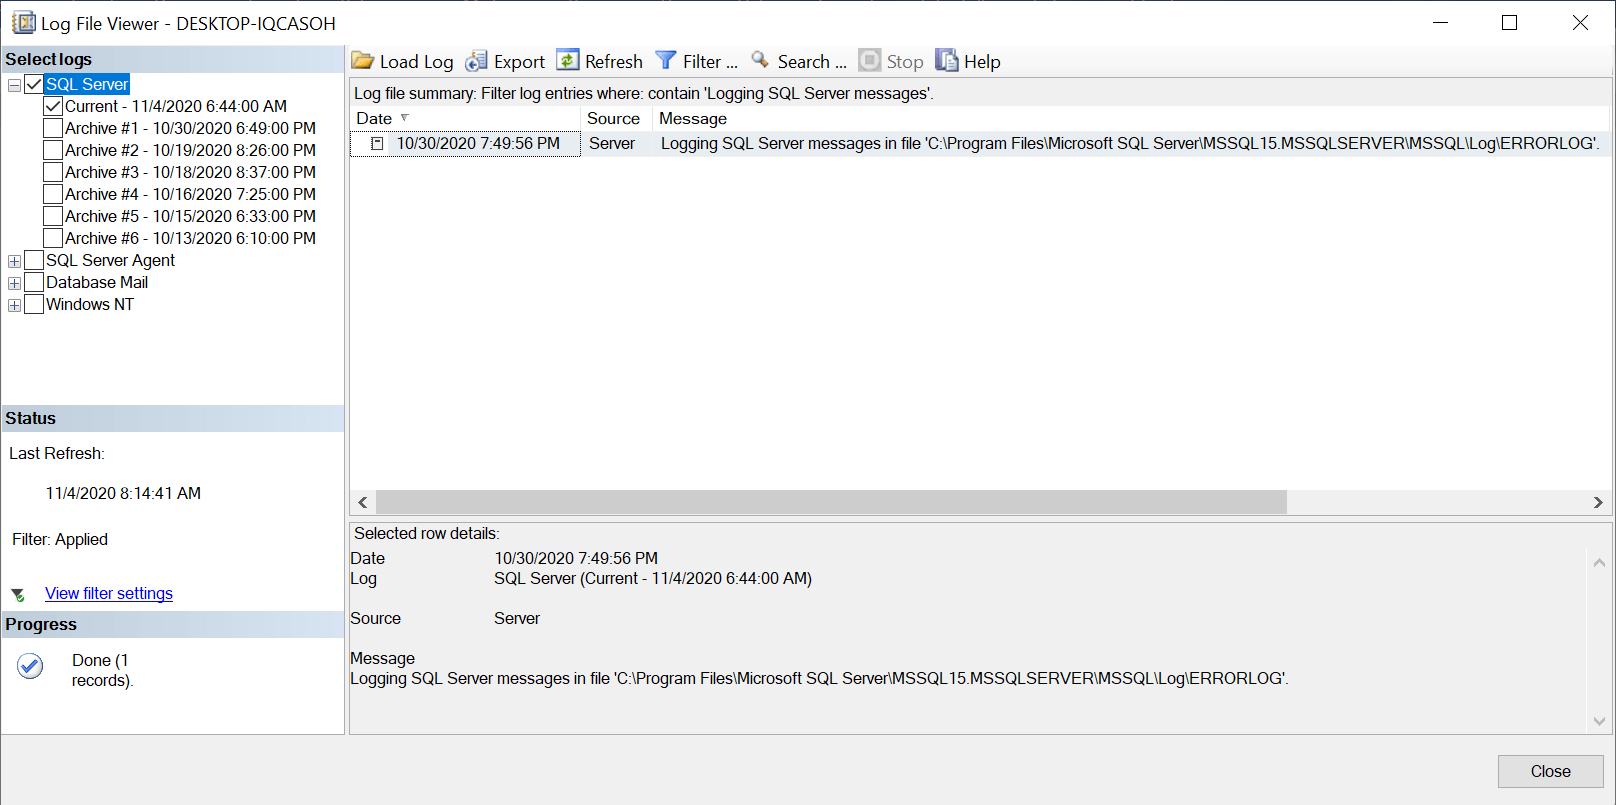
Task: Open the View filter settings link
Action: pos(109,593)
